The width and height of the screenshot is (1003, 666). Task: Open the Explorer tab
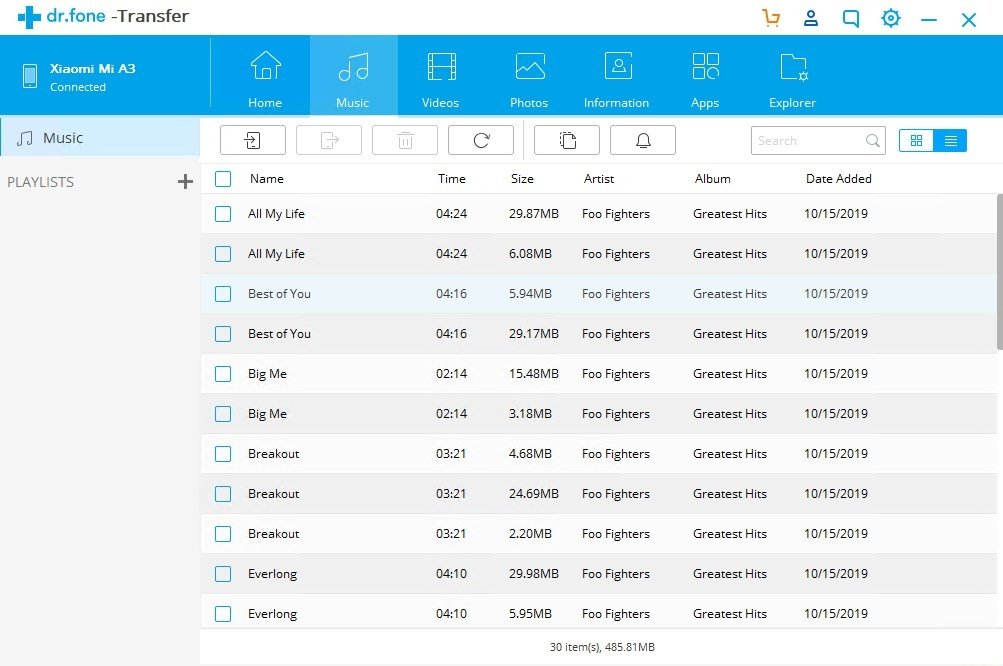(792, 78)
